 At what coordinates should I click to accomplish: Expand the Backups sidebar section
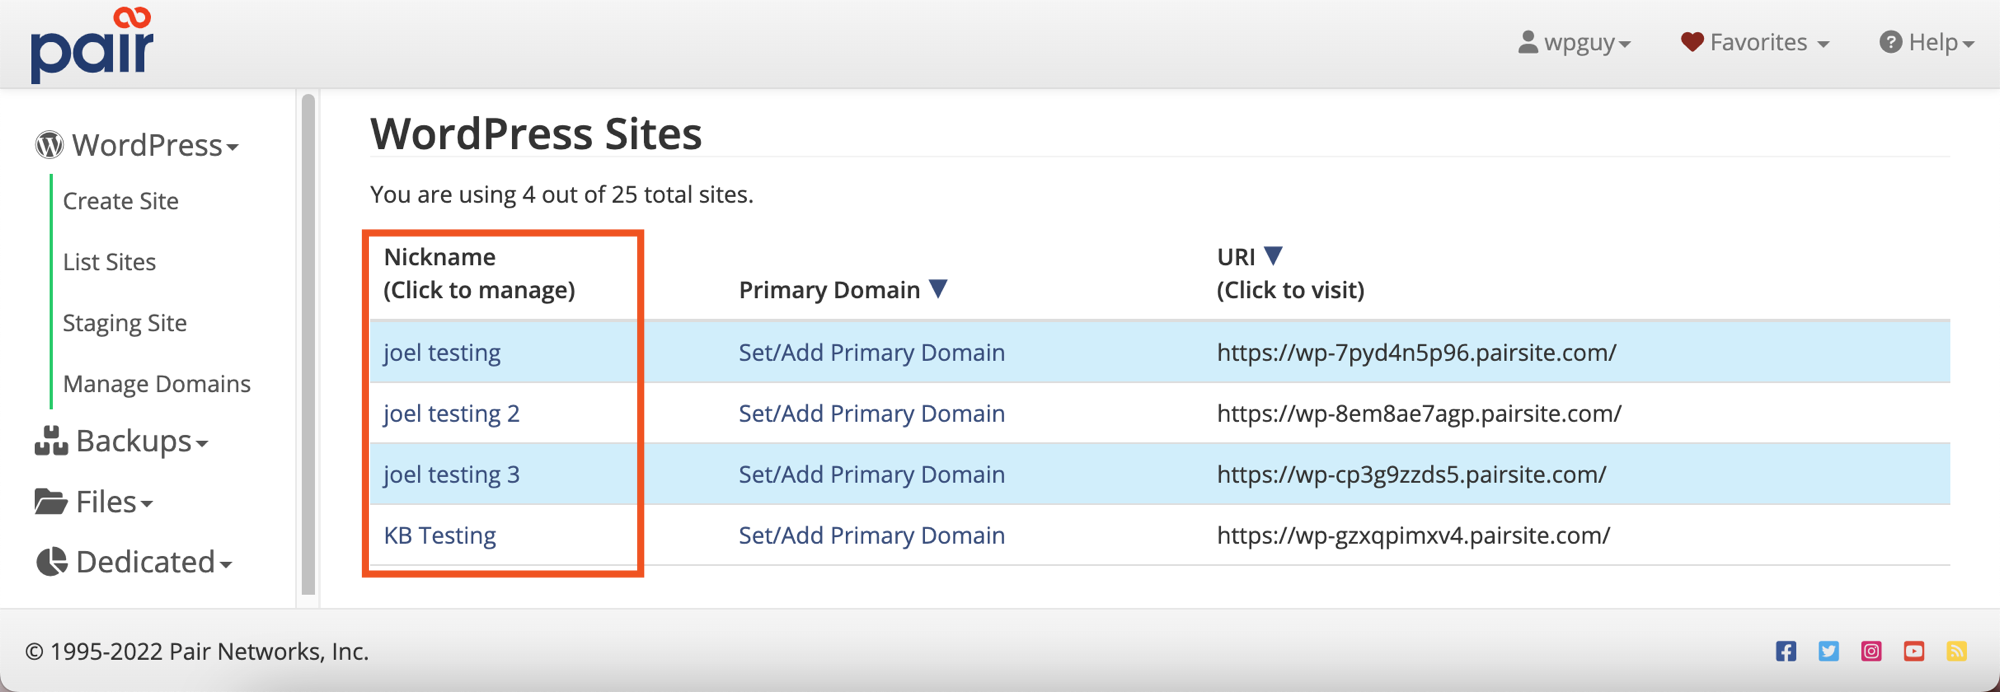[122, 441]
